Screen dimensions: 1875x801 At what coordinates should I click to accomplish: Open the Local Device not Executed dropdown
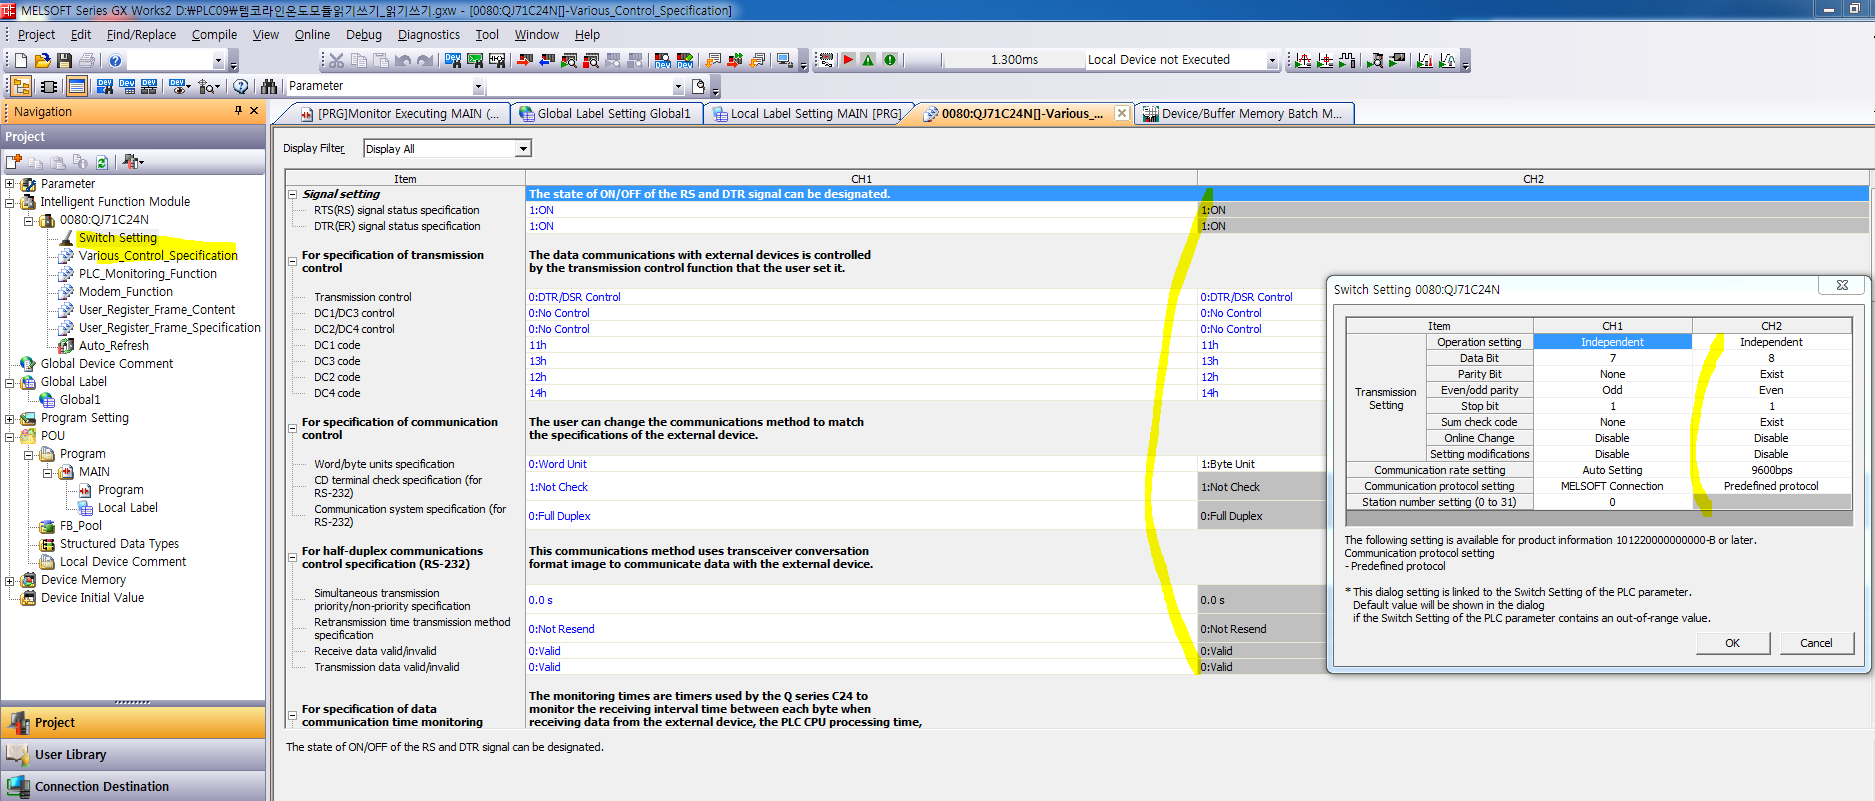(1272, 60)
